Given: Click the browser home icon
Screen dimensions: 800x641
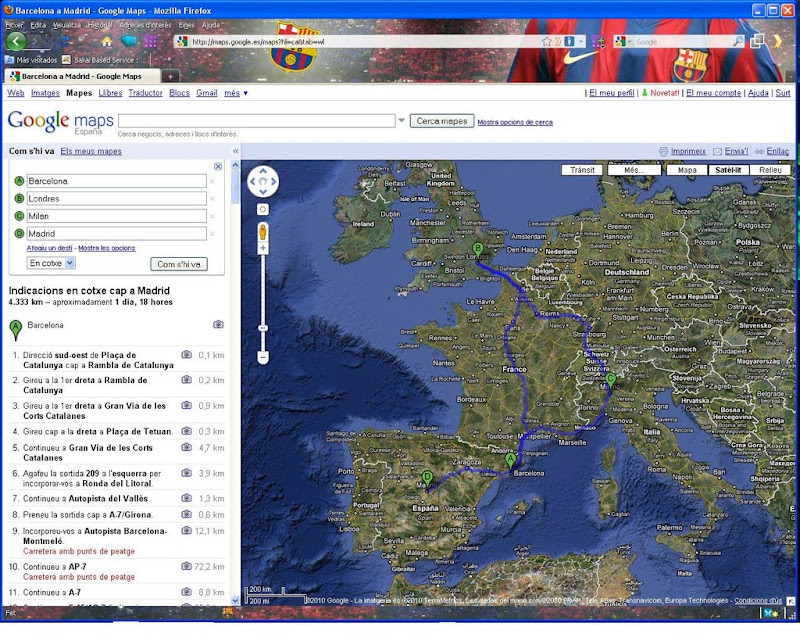Looking at the screenshot, I should (106, 42).
